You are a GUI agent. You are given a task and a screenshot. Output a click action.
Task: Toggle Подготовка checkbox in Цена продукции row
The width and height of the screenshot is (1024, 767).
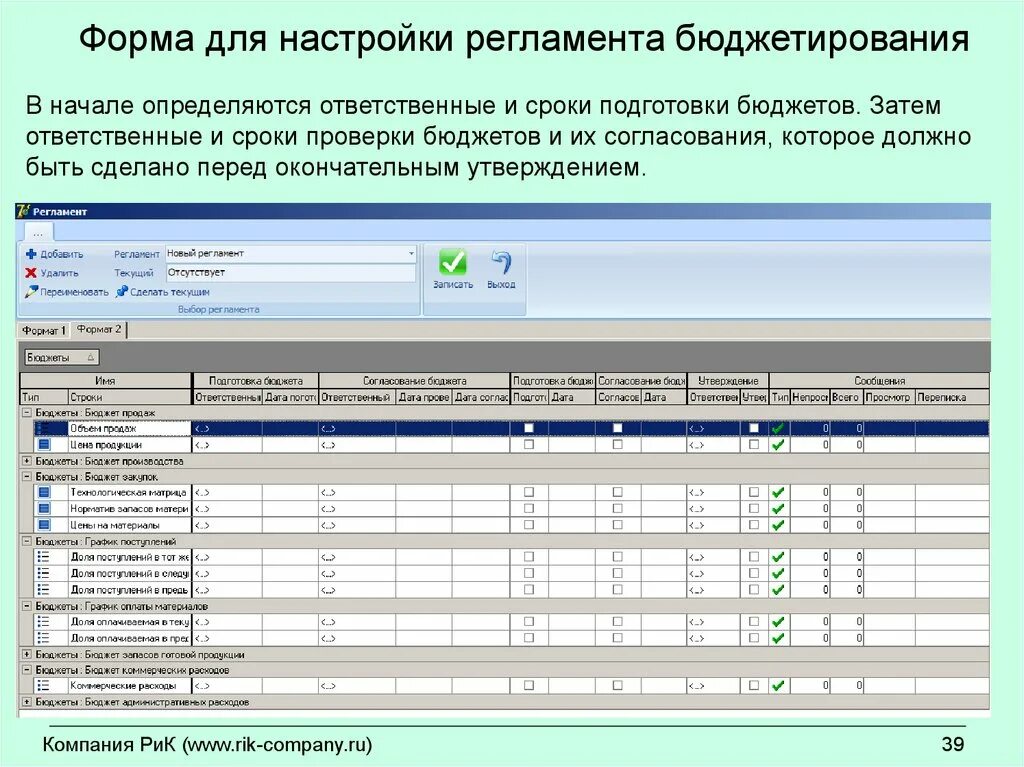click(529, 444)
